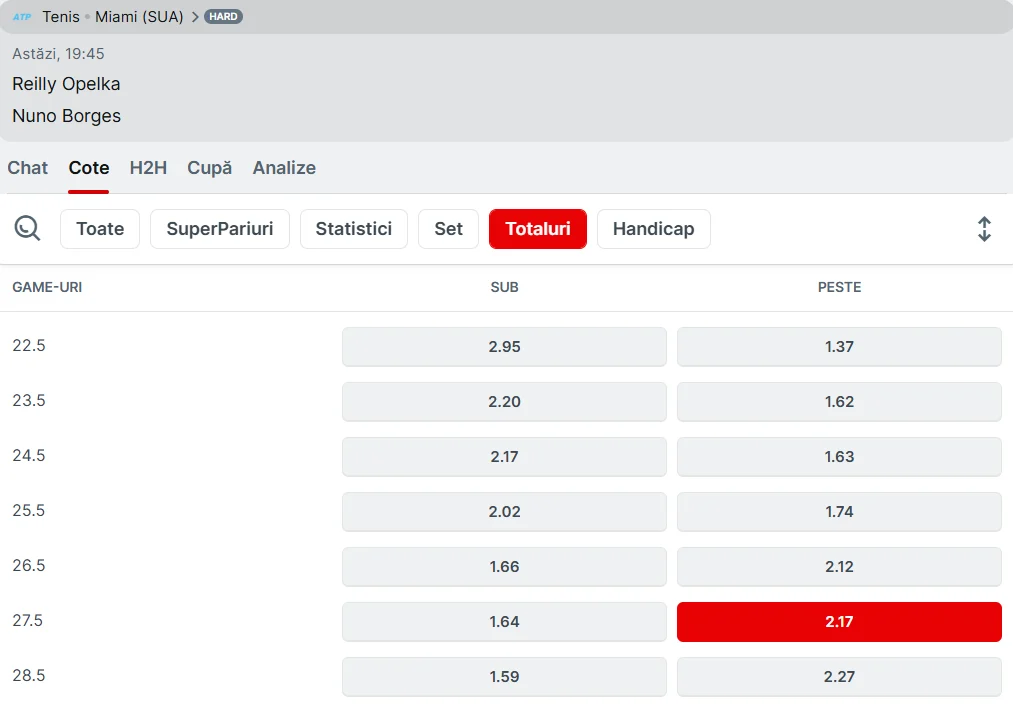Select the SuperPariuri filter
Viewport: 1013px width, 705px height.
coord(219,229)
